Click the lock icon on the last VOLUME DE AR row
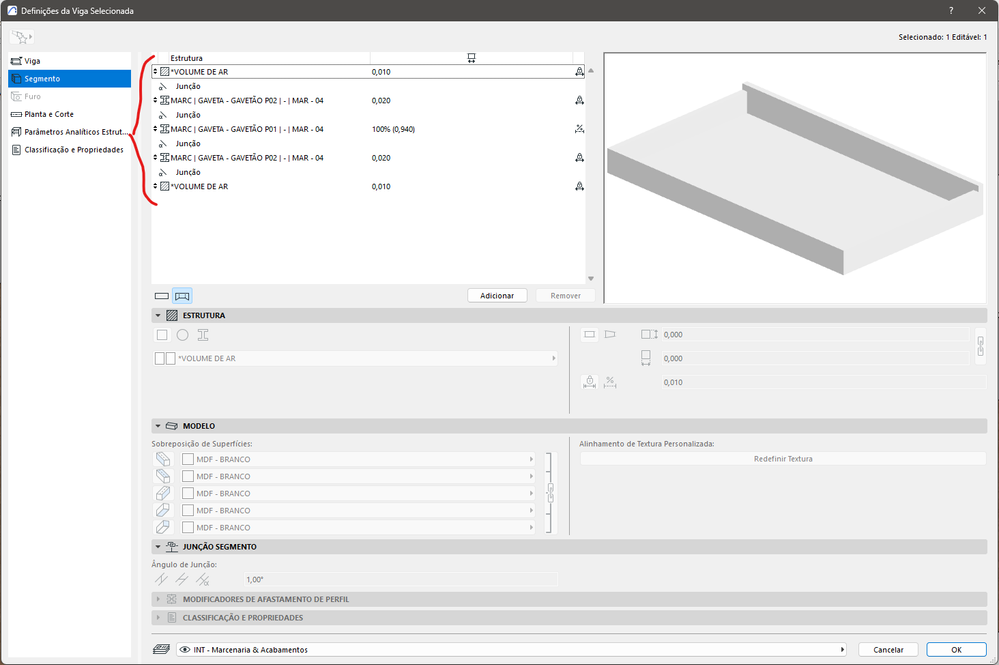The height and width of the screenshot is (665, 999). tap(579, 187)
